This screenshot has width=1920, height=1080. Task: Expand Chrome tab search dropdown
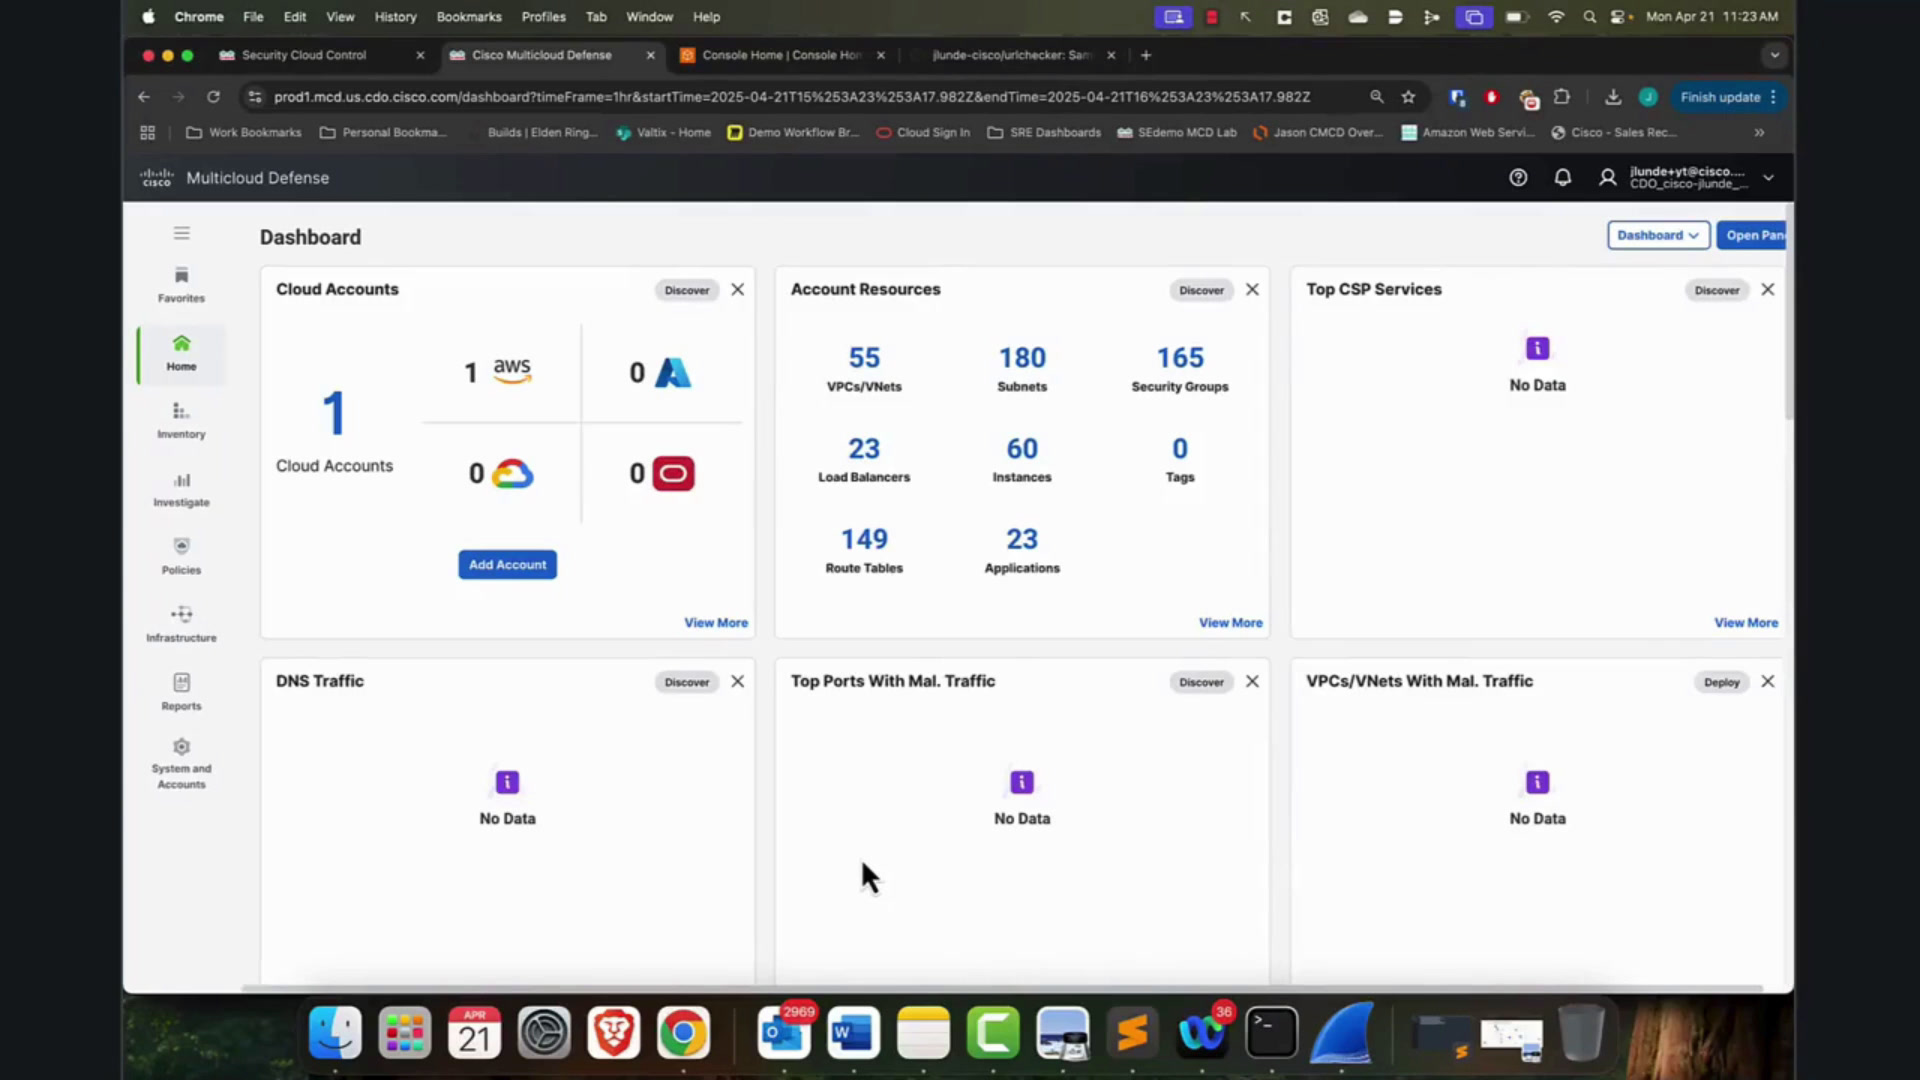coord(1775,55)
